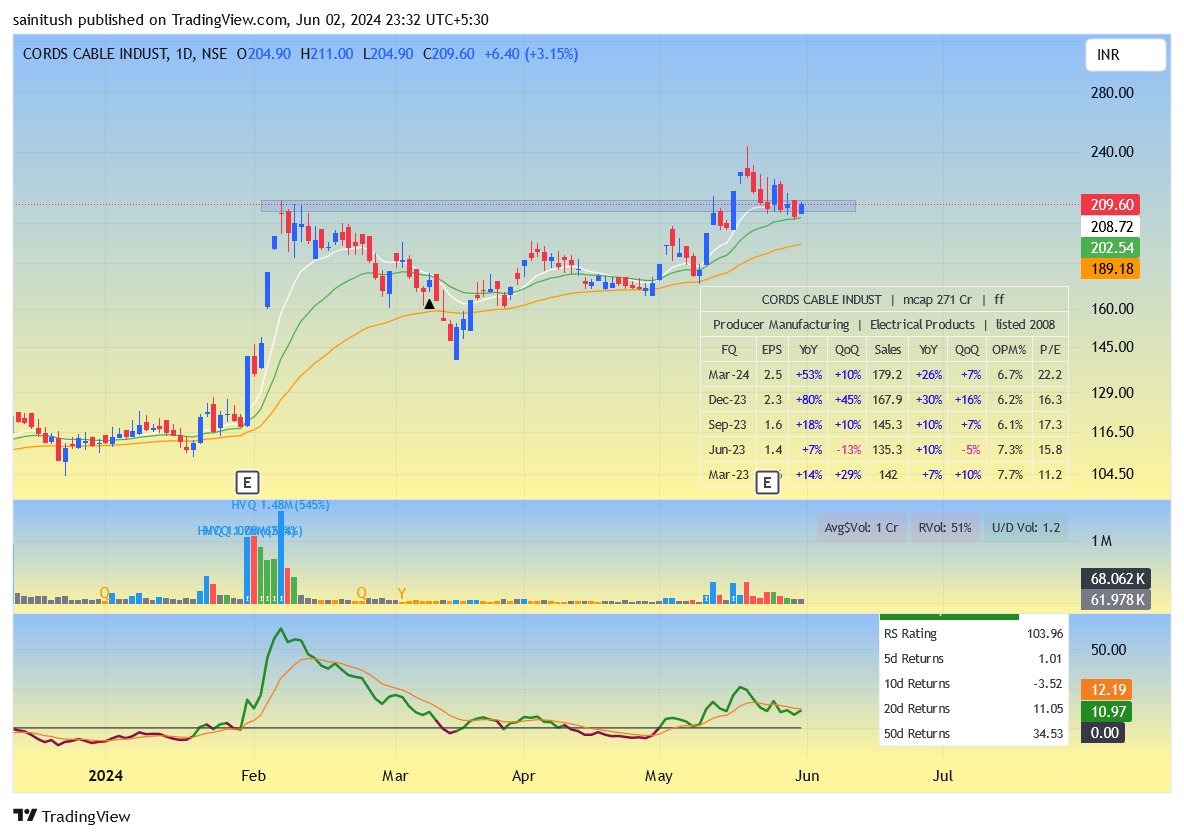Click the RS Rating 103.96 row
This screenshot has width=1184, height=837.
[x=973, y=633]
